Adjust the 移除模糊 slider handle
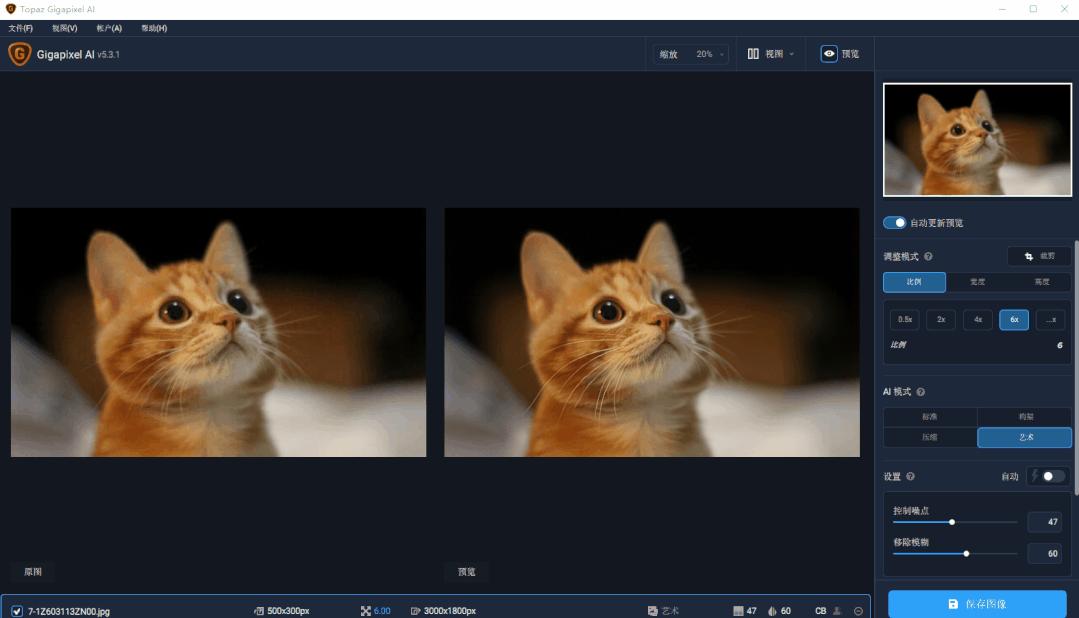This screenshot has width=1079, height=618. 966,553
